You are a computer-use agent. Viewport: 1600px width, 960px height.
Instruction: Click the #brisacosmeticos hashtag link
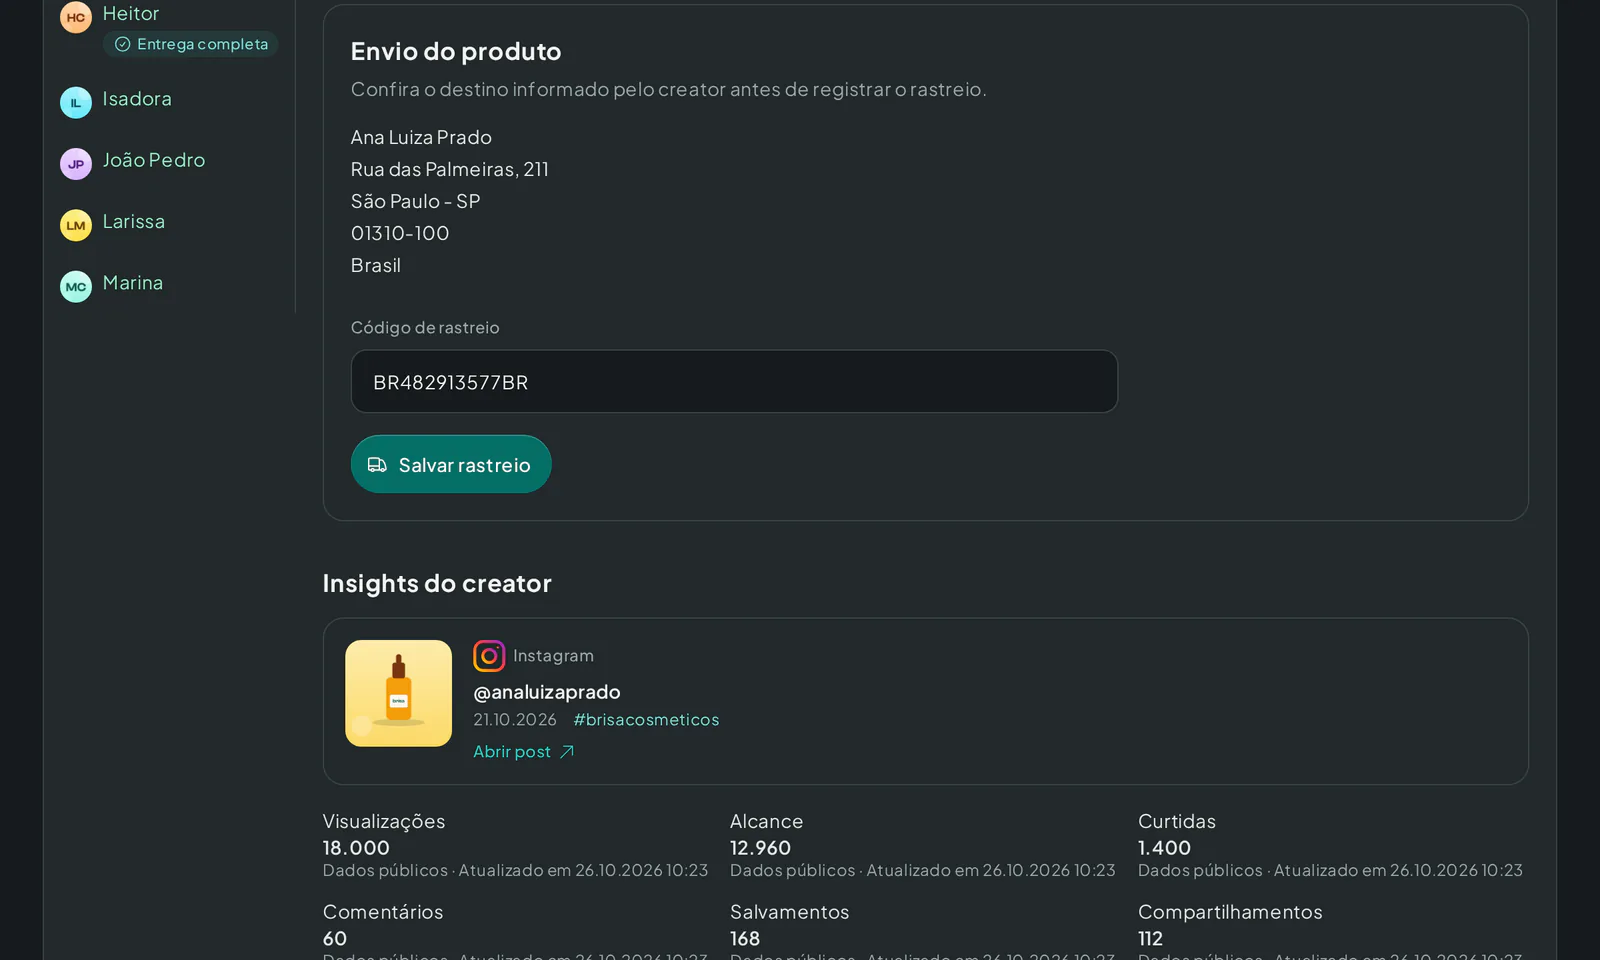click(646, 720)
